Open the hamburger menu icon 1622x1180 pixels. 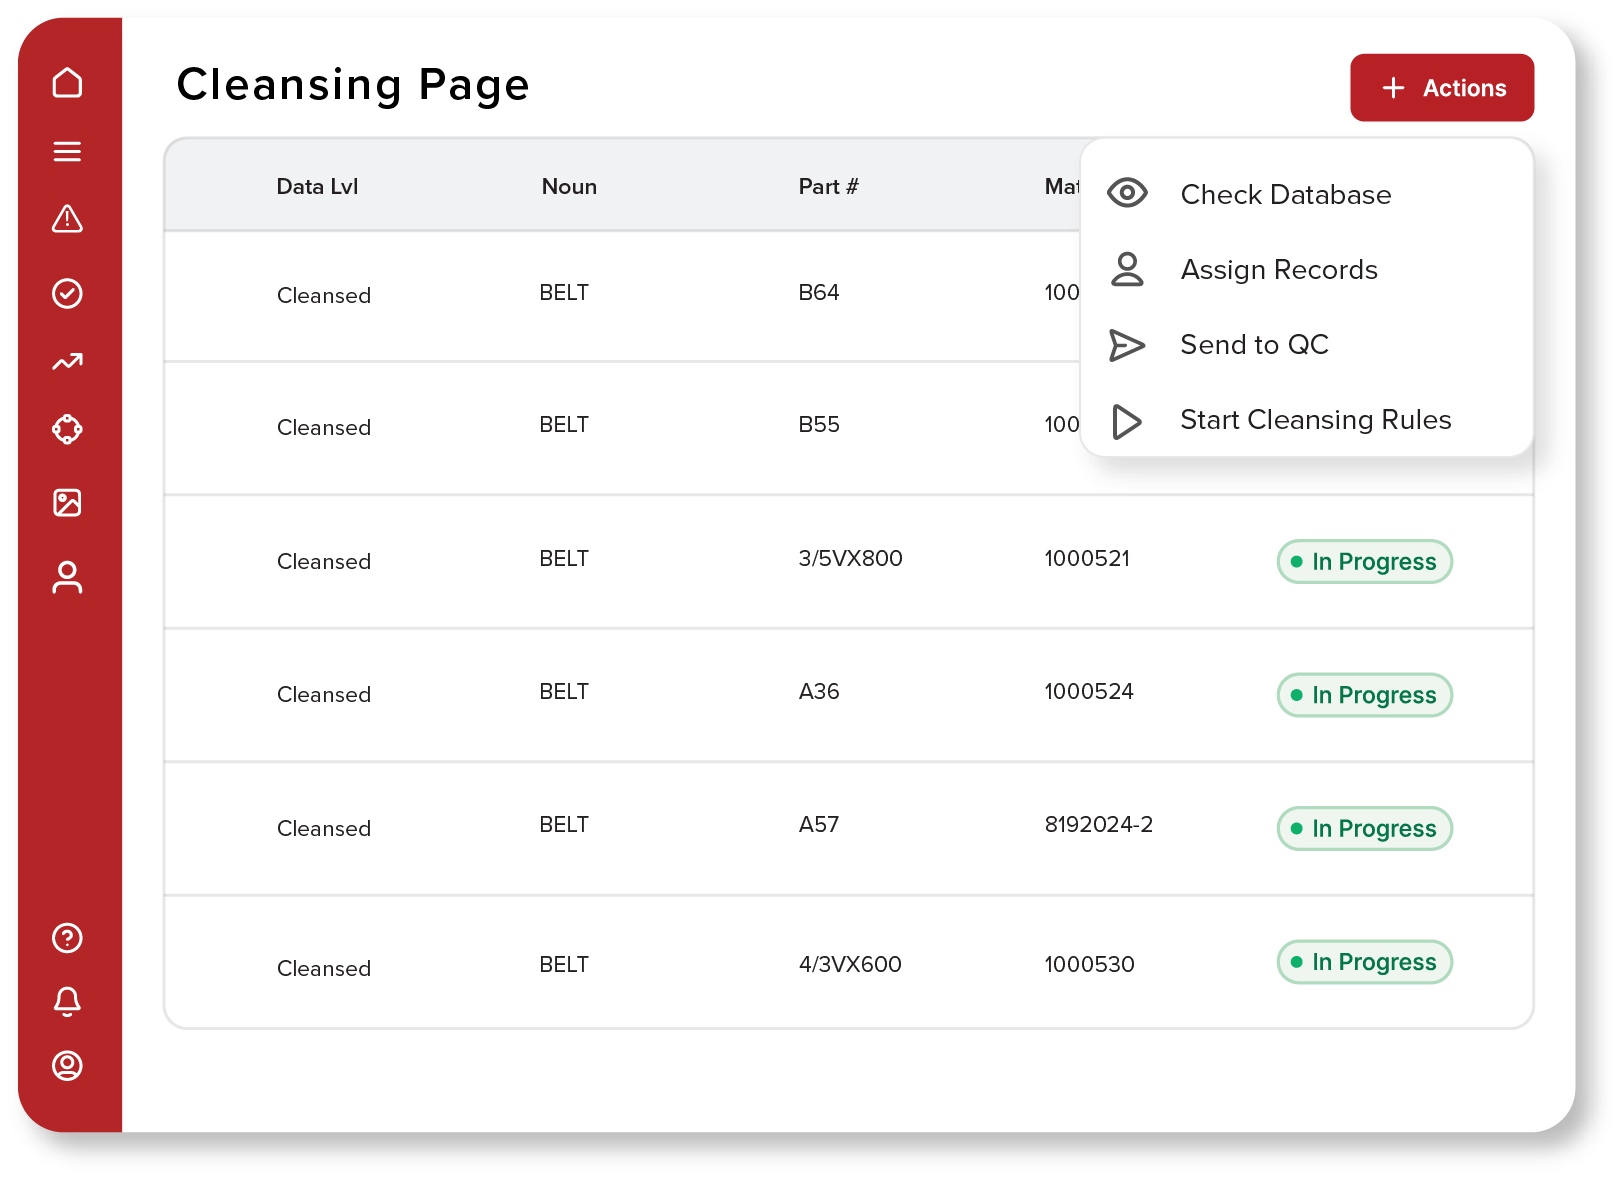point(67,151)
